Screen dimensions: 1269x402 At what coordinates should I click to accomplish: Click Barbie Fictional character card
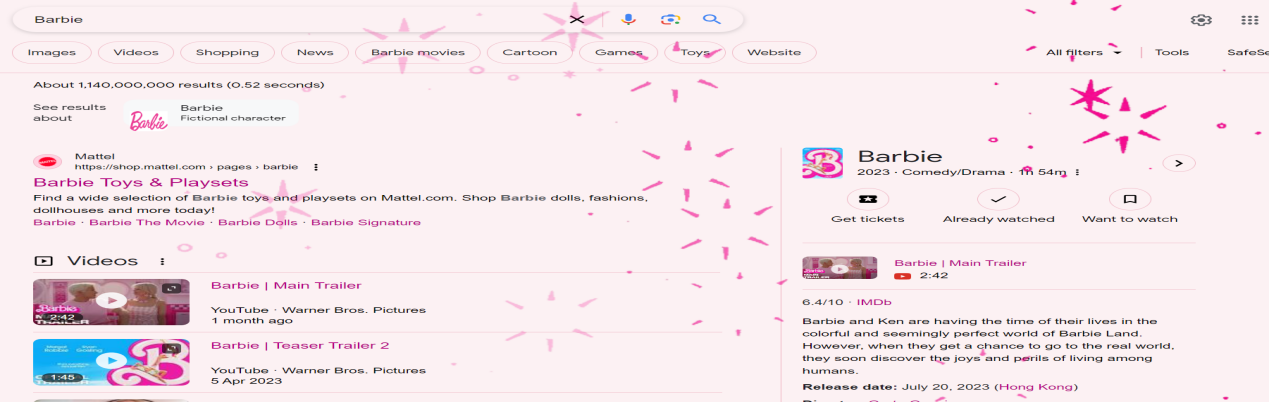[x=211, y=113]
